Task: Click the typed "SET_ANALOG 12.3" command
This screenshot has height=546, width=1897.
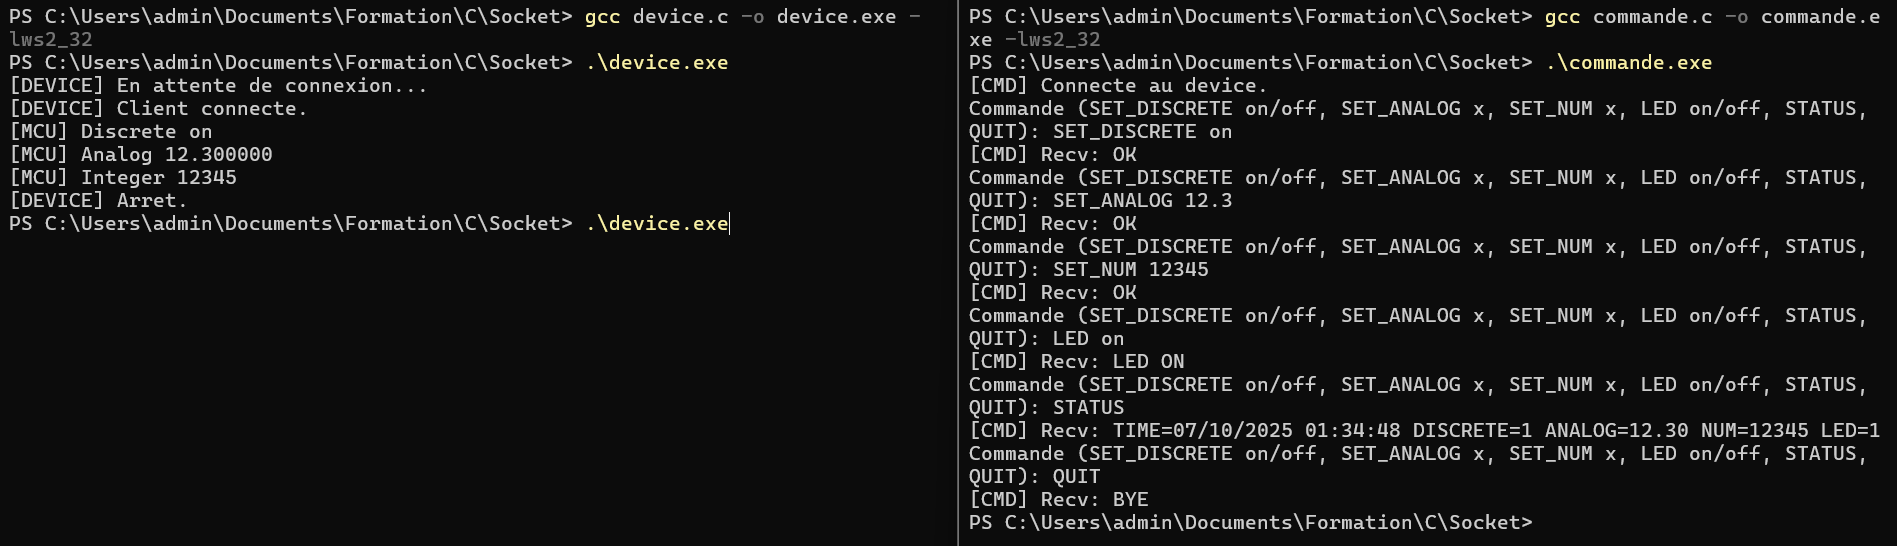Action: point(1128,201)
